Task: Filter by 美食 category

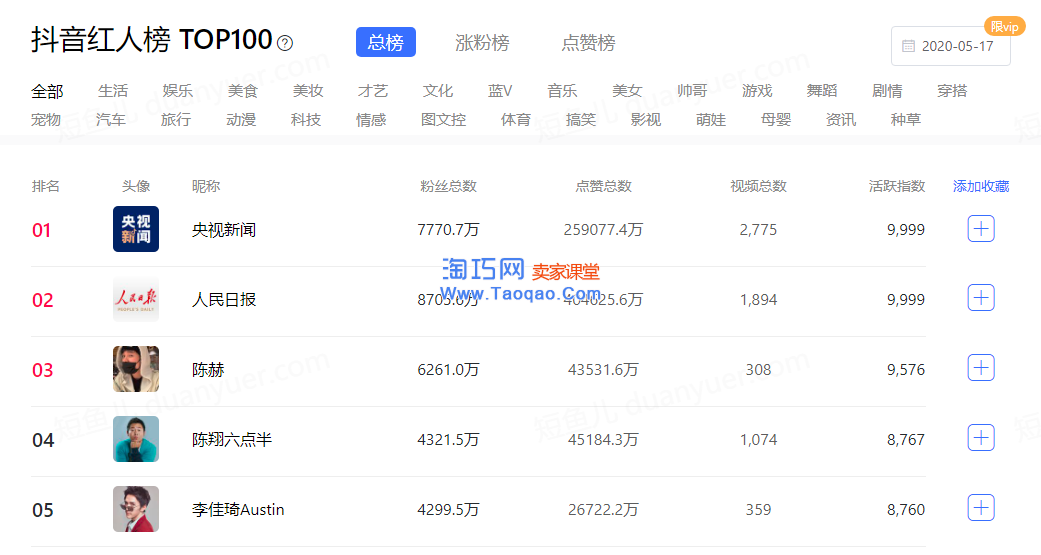Action: (243, 91)
